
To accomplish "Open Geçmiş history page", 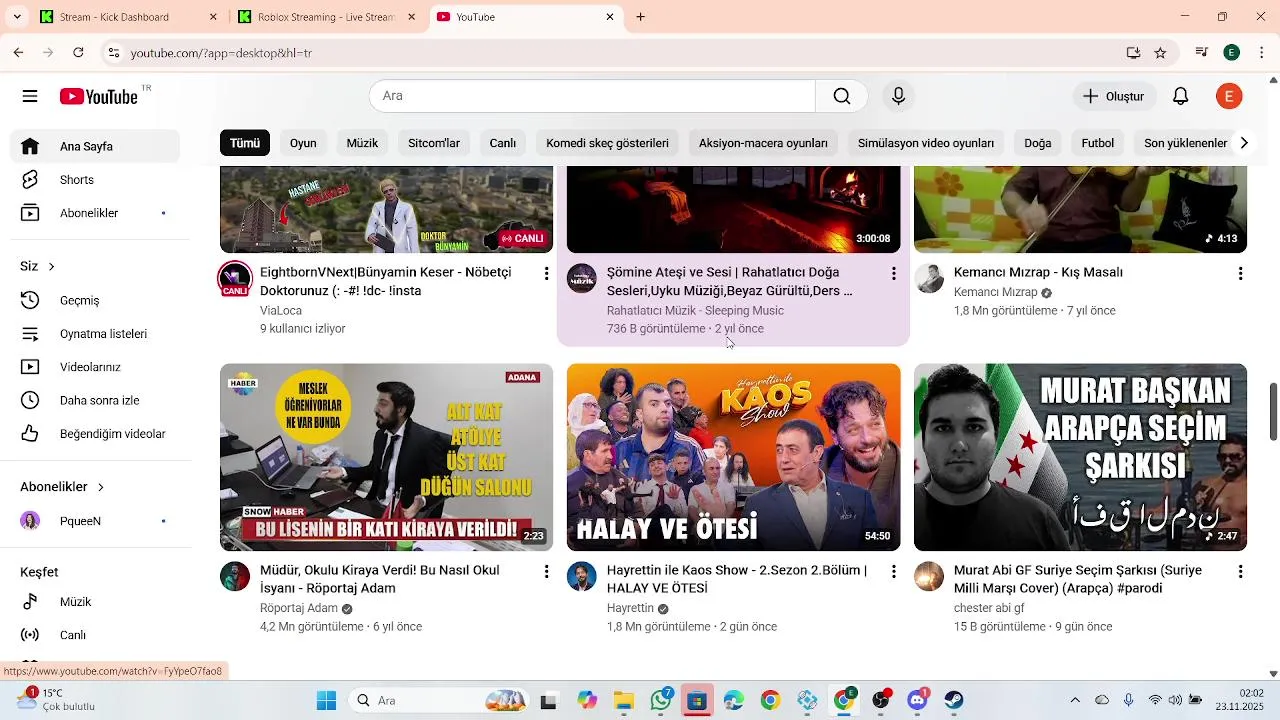I will click(x=95, y=300).
